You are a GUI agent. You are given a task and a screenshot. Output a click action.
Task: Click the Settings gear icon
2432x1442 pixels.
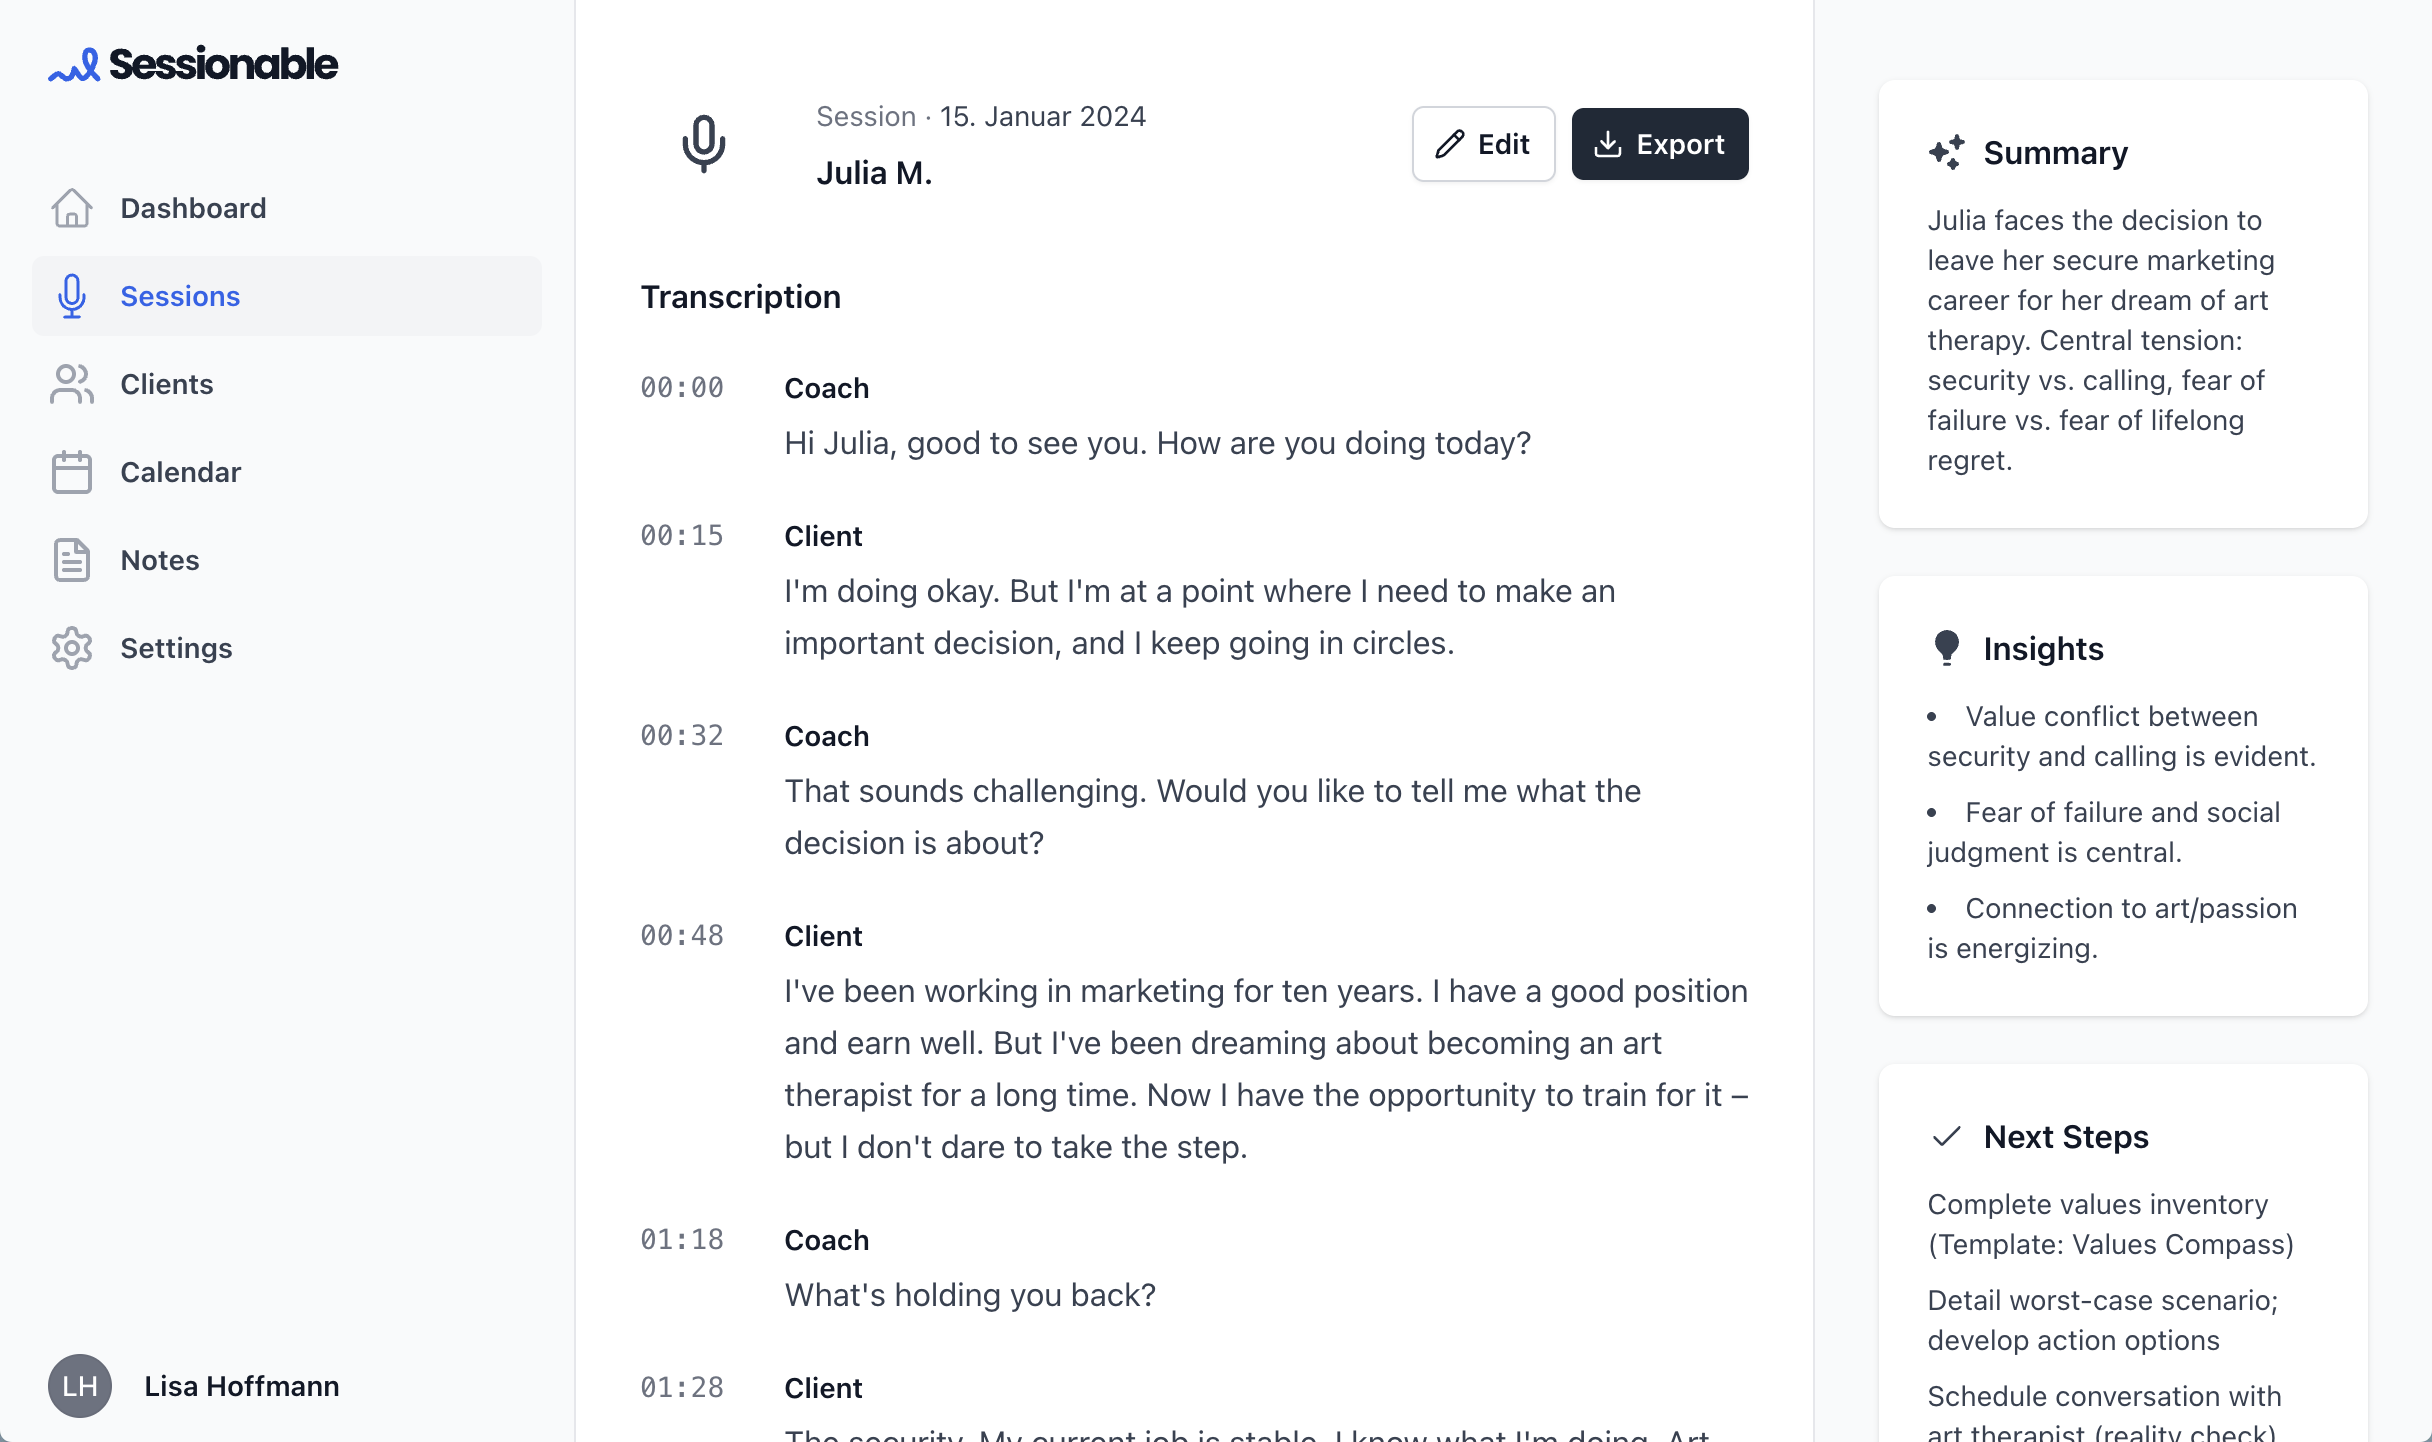point(72,648)
